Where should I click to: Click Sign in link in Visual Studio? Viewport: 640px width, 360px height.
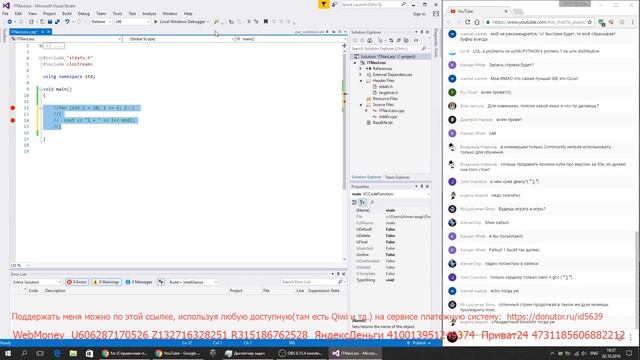(419, 14)
